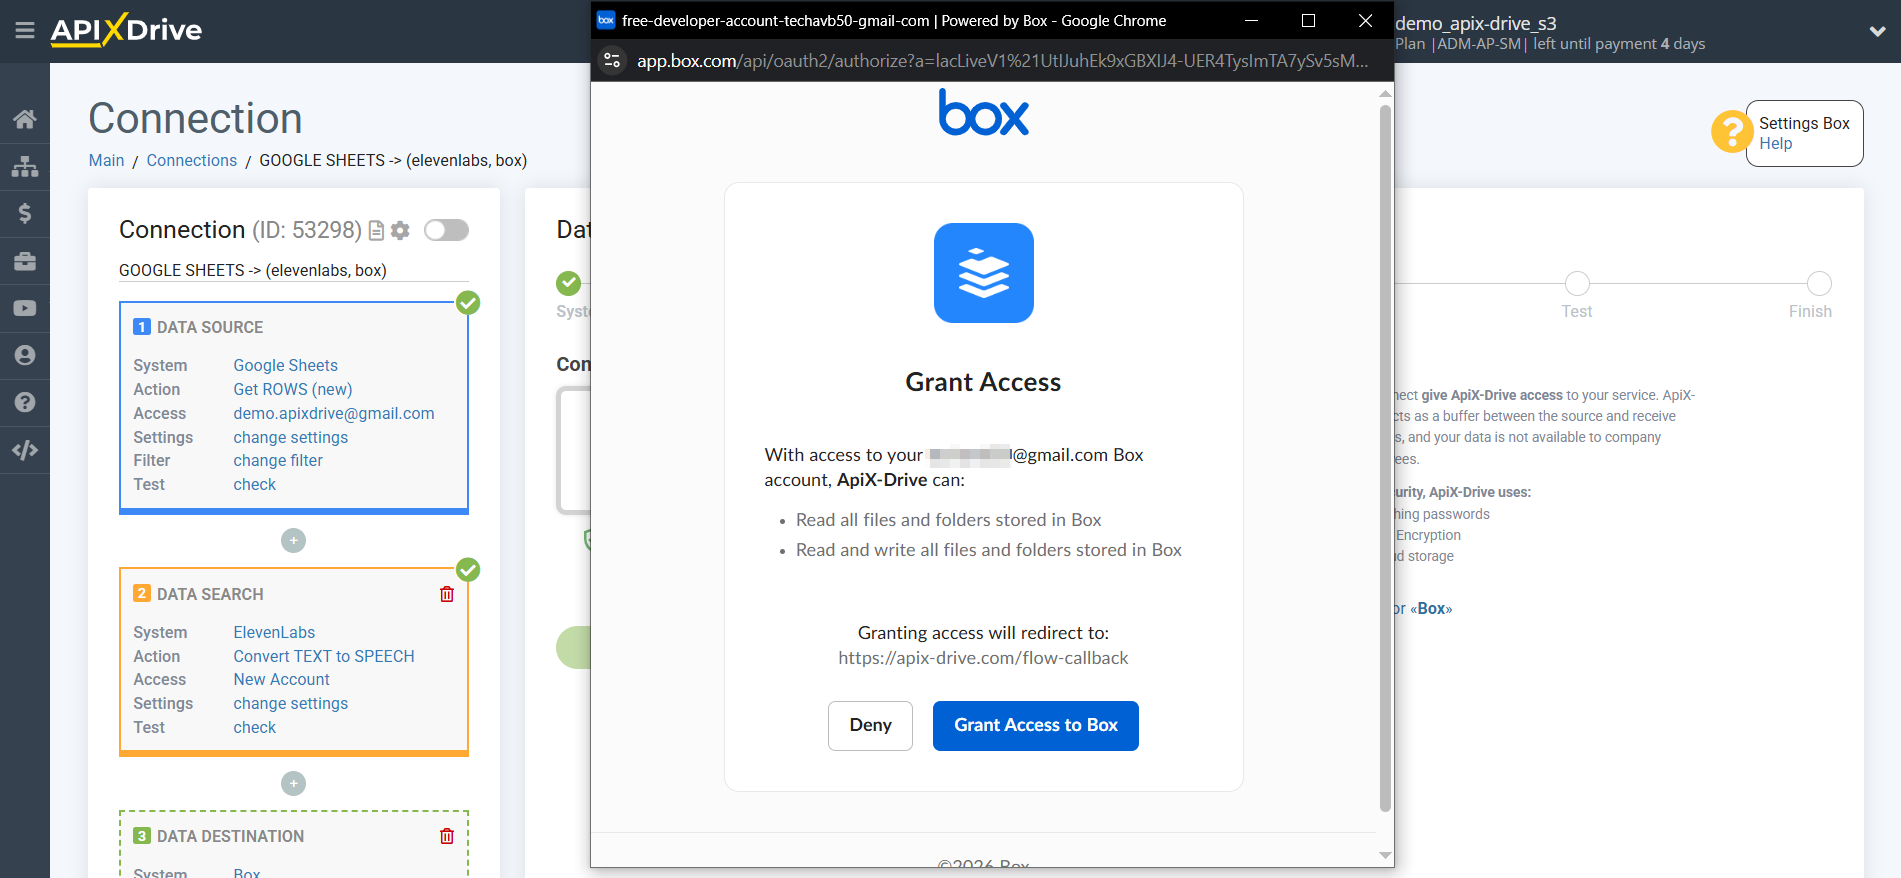Open the help question icon in sidebar
The width and height of the screenshot is (1901, 878).
(25, 402)
